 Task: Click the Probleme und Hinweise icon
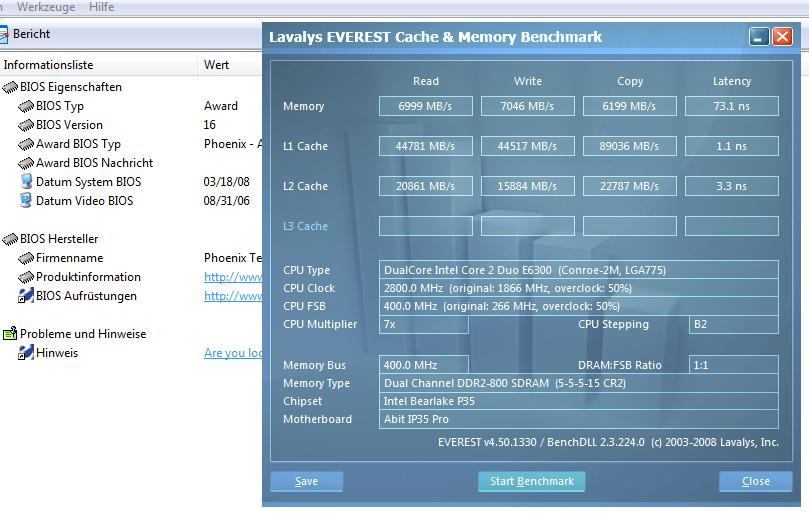10,334
